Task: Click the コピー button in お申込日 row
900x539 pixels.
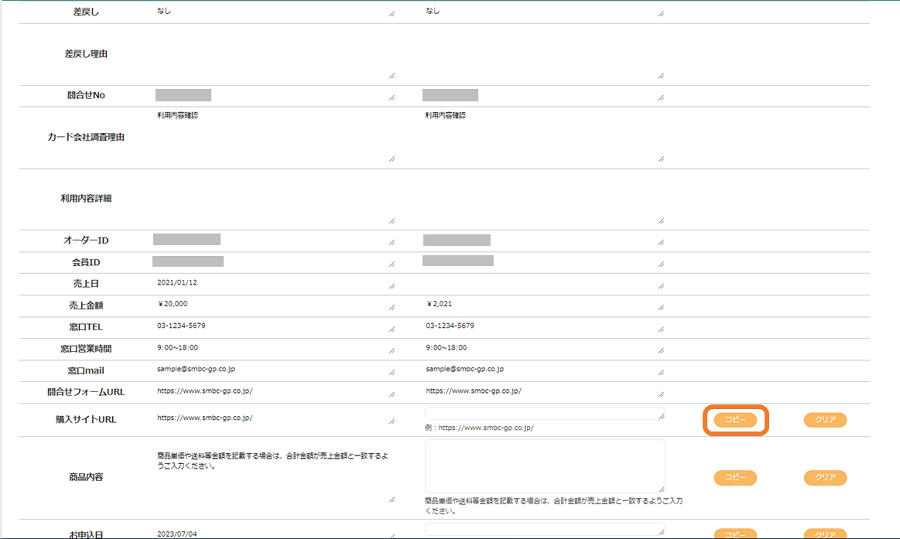Action: (735, 533)
